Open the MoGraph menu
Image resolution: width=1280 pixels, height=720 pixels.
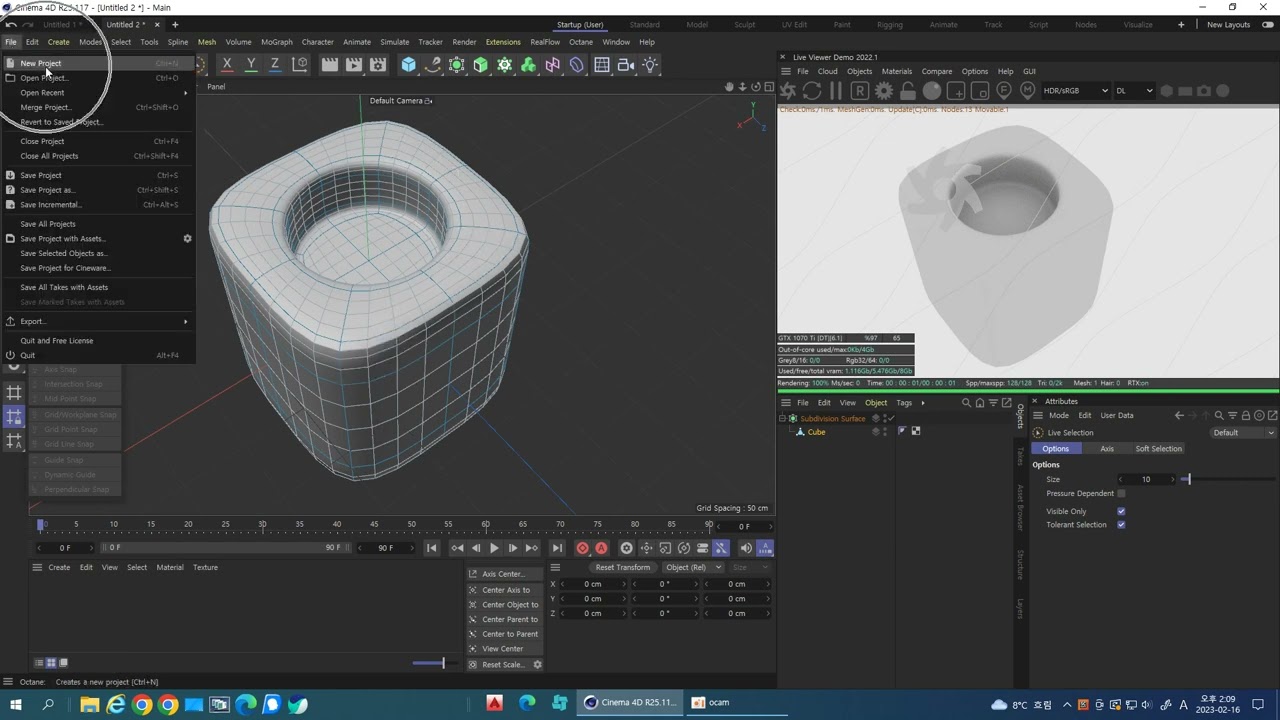pyautogui.click(x=277, y=42)
